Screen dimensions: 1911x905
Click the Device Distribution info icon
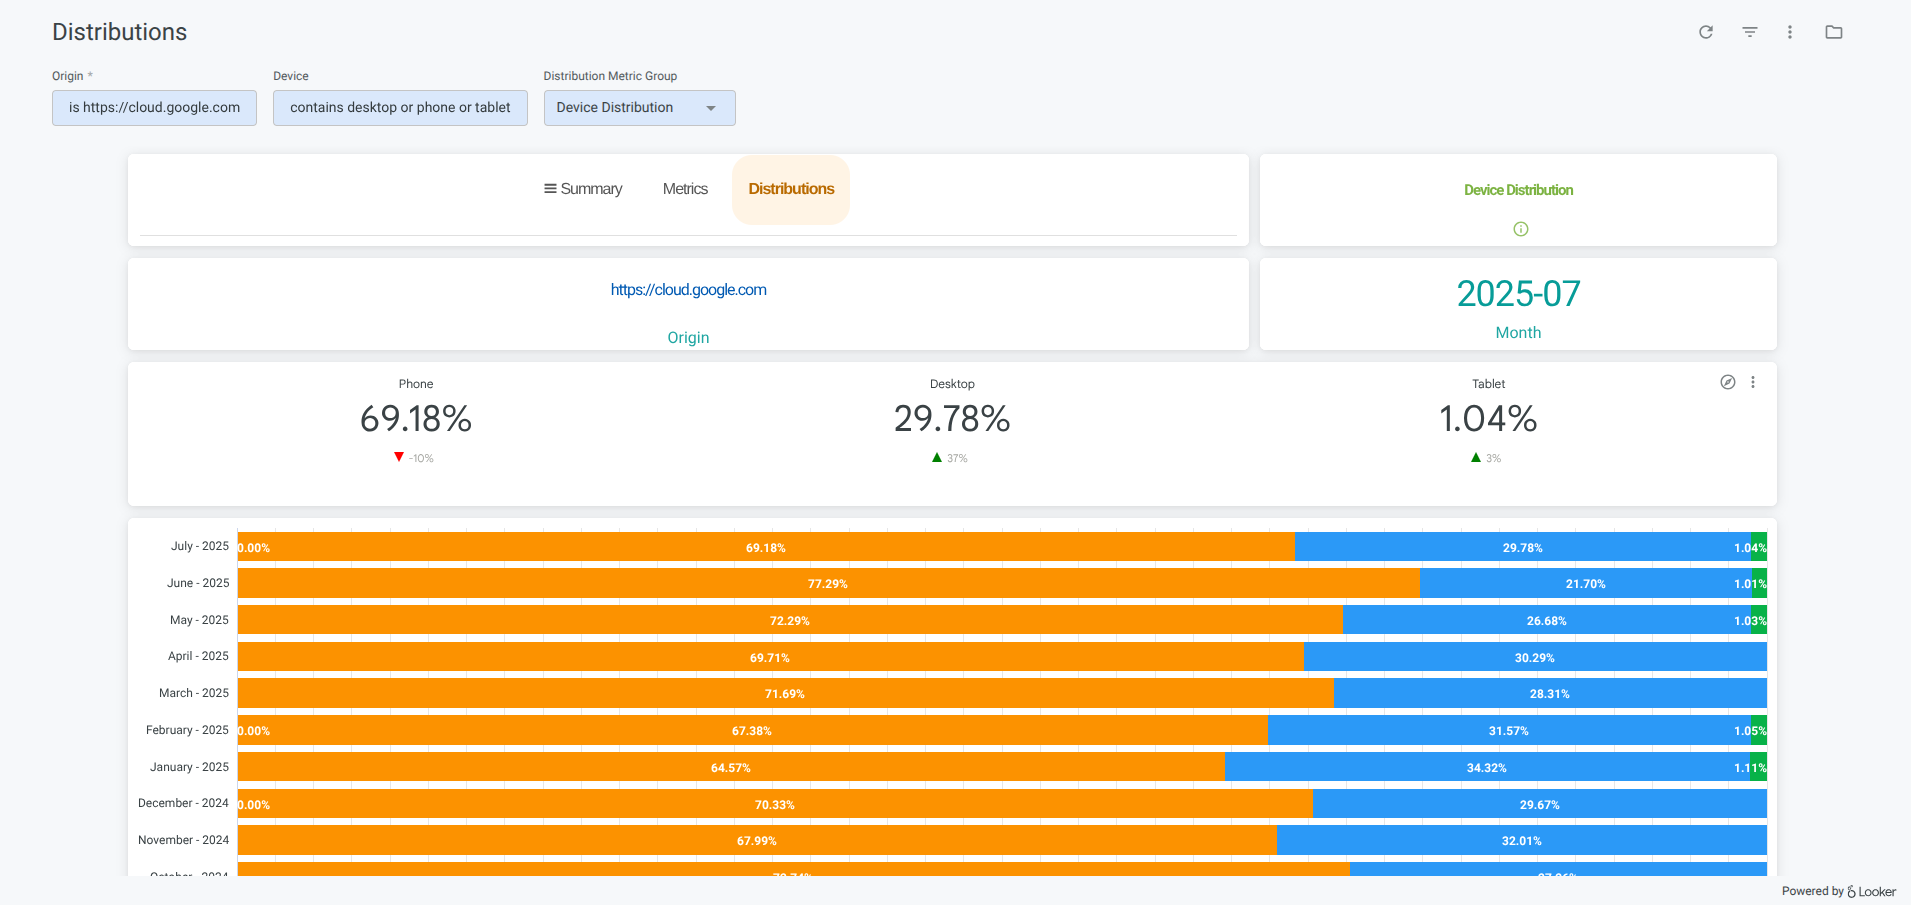(1521, 229)
